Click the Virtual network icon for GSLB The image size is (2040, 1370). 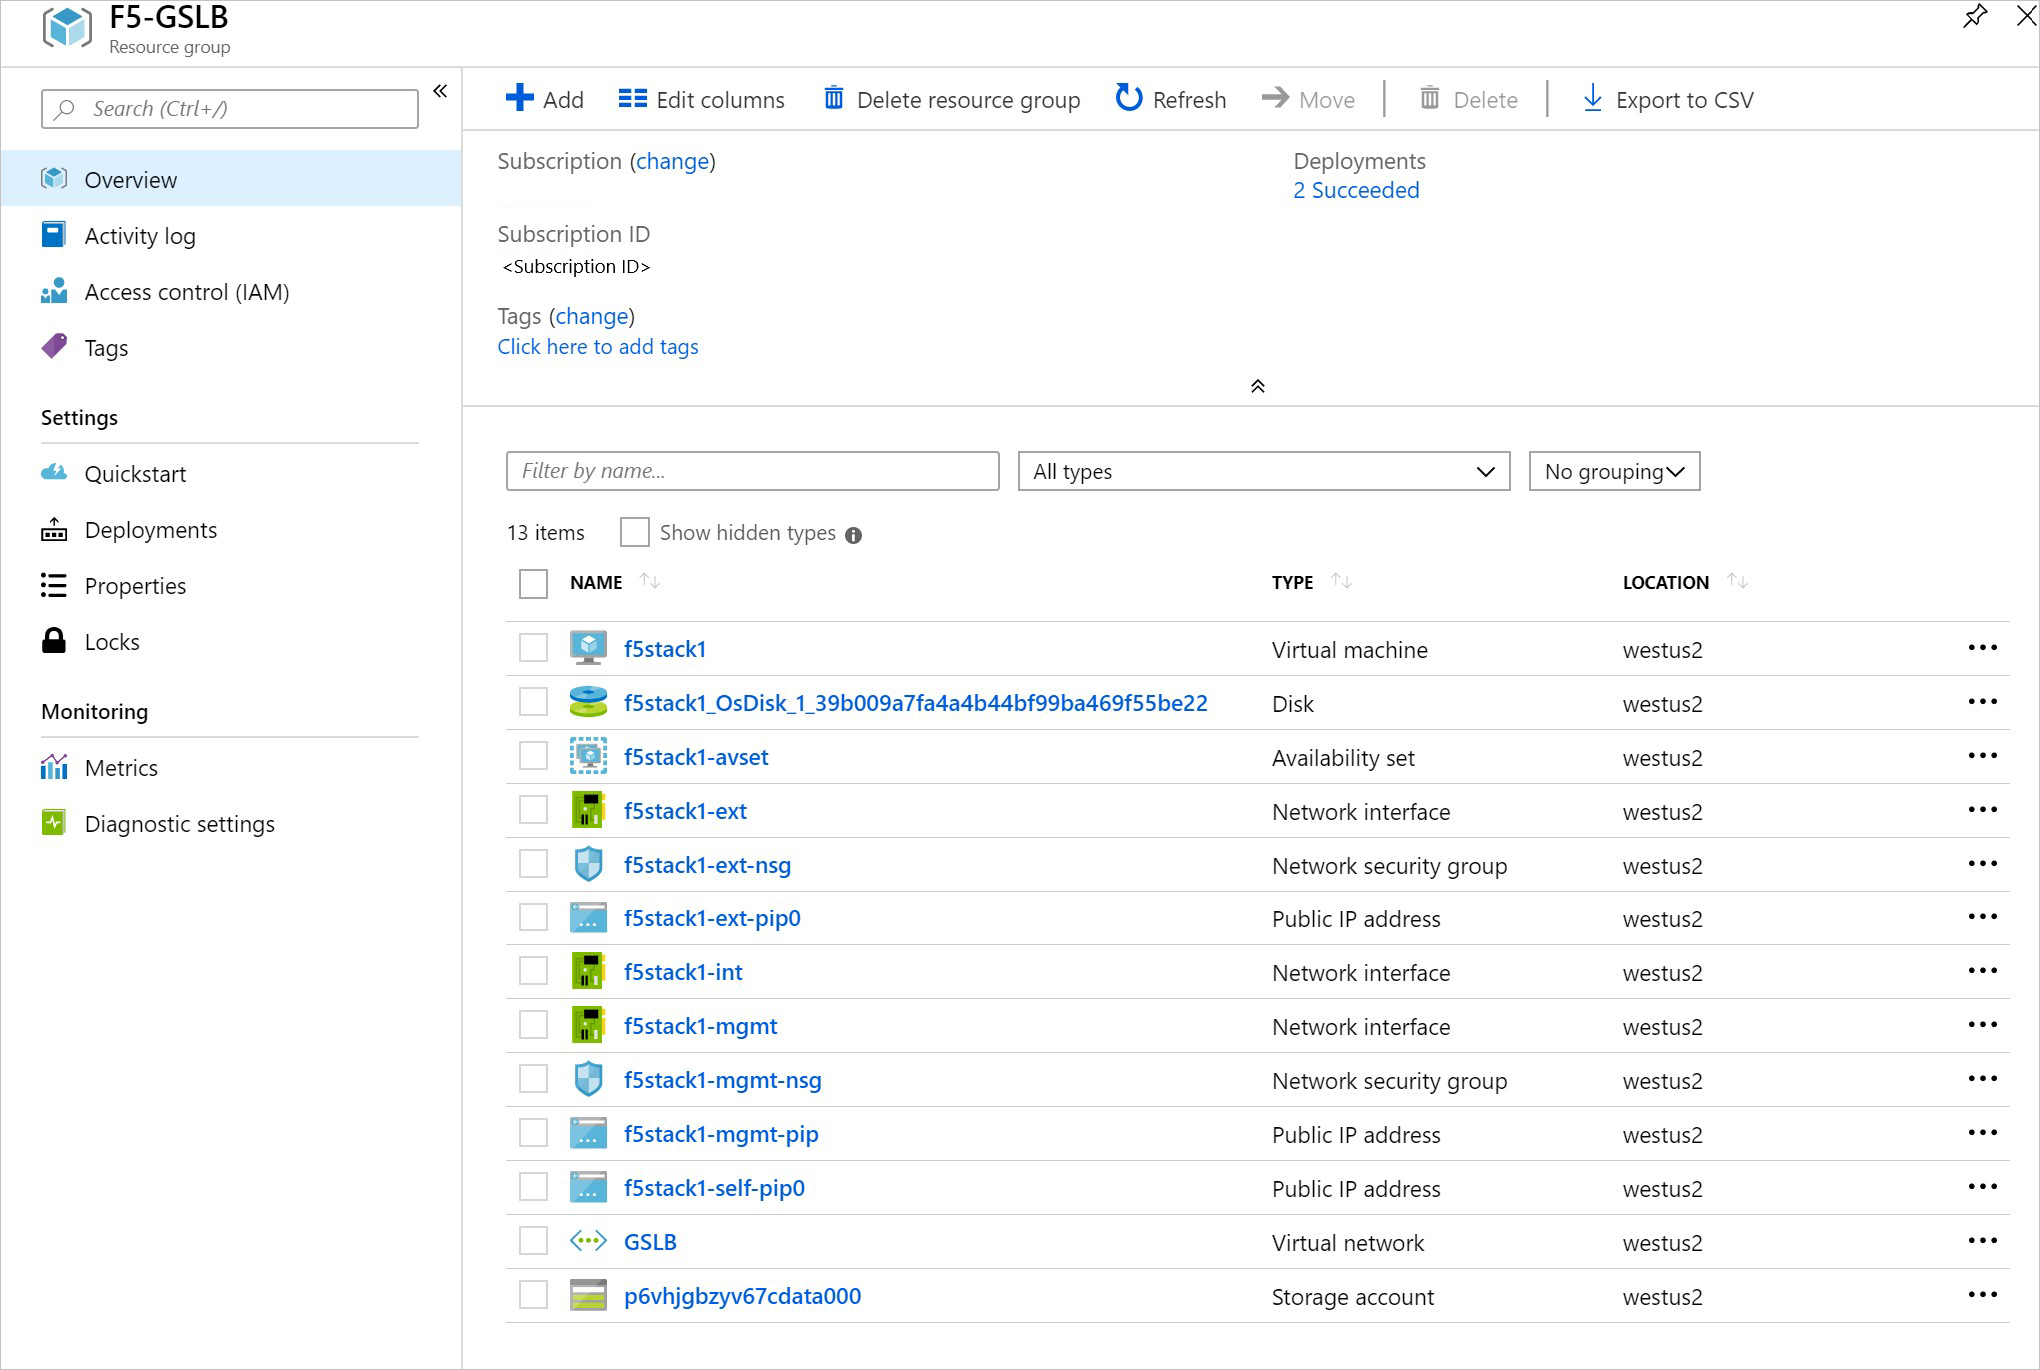tap(589, 1242)
